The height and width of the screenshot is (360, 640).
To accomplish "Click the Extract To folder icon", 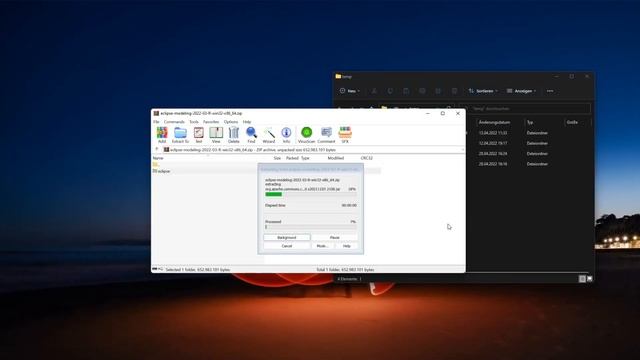I will click(180, 135).
